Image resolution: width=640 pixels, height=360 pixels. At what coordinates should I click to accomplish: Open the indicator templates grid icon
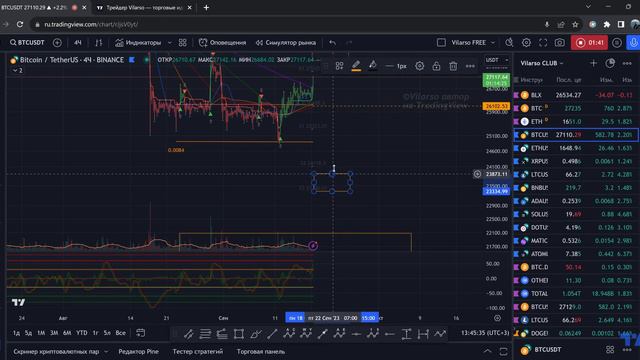click(x=182, y=42)
